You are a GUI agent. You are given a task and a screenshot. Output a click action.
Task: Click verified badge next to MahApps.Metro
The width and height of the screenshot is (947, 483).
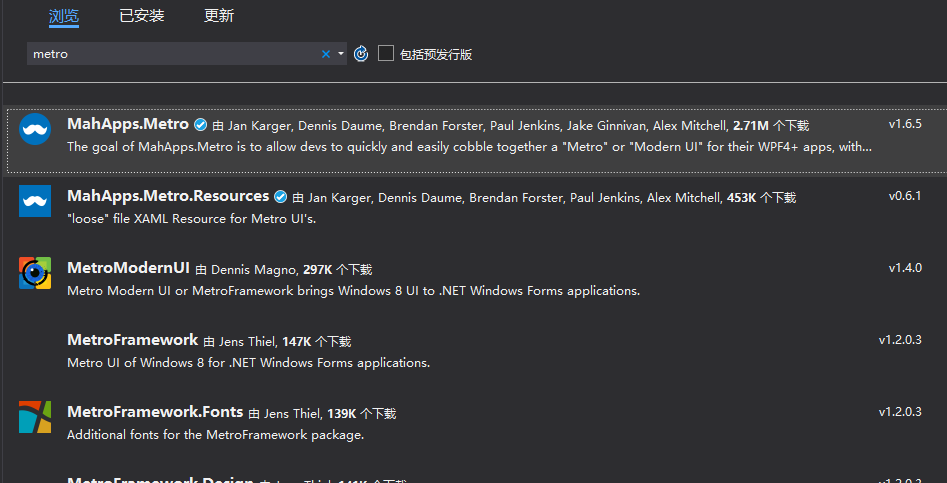click(201, 125)
